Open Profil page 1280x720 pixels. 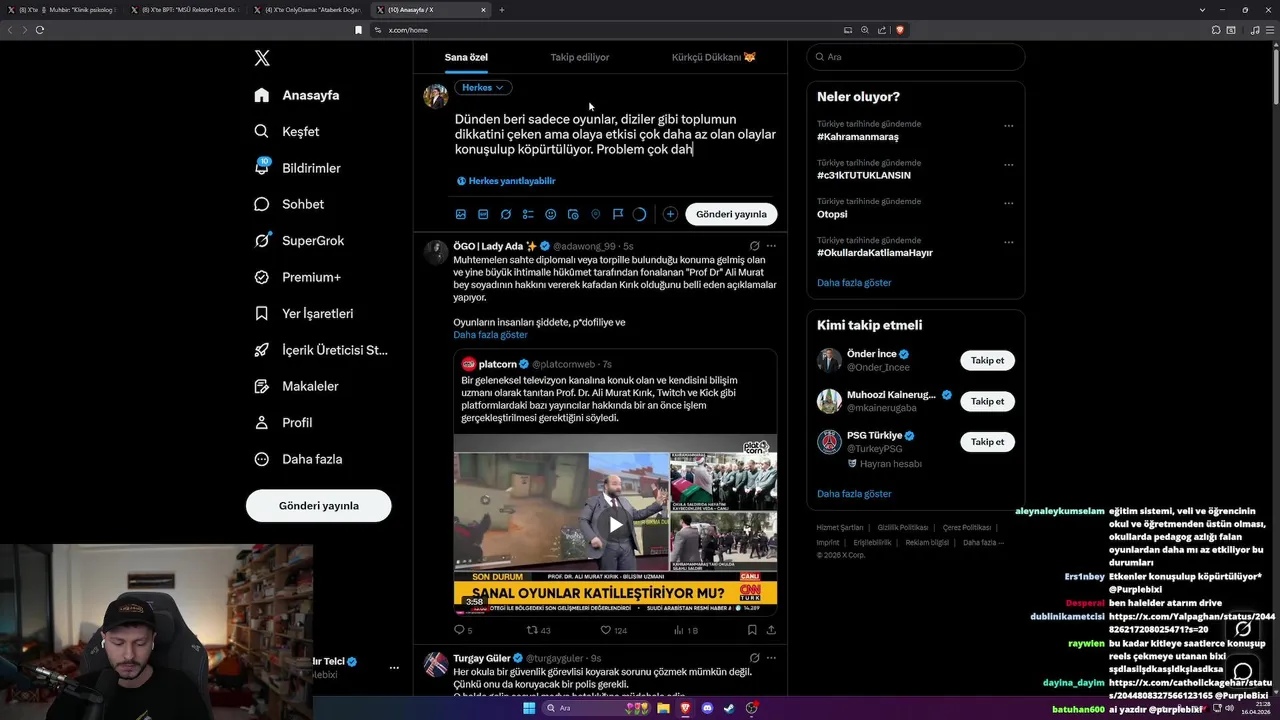[283, 422]
